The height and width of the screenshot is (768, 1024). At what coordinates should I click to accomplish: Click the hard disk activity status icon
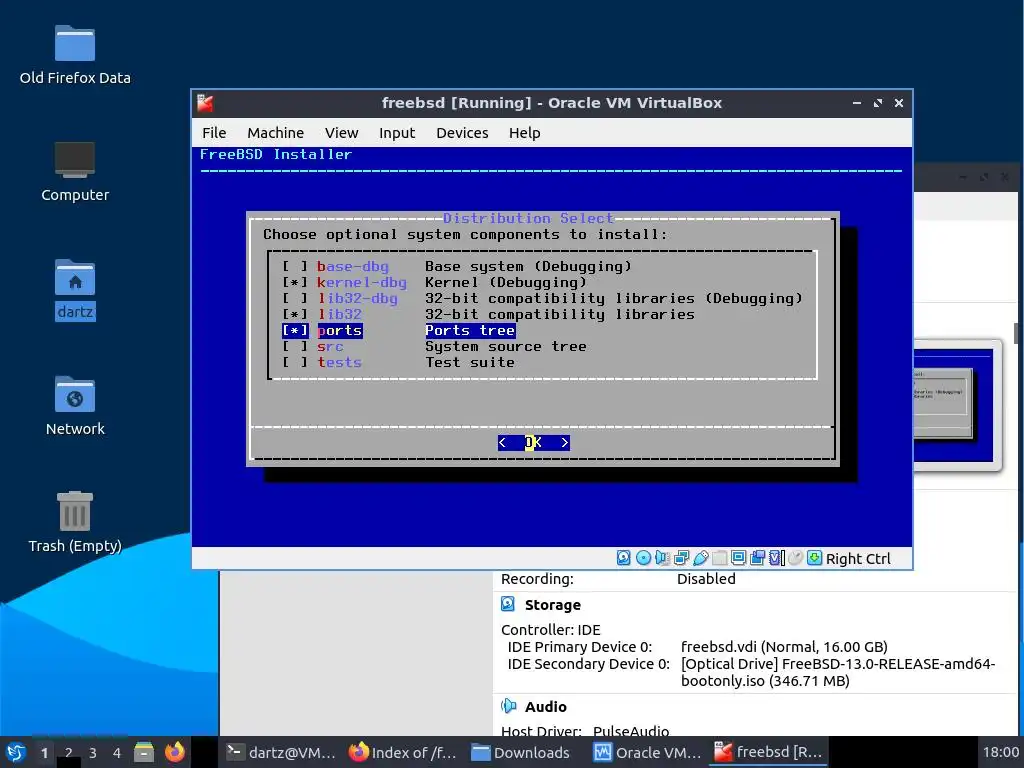pyautogui.click(x=624, y=558)
